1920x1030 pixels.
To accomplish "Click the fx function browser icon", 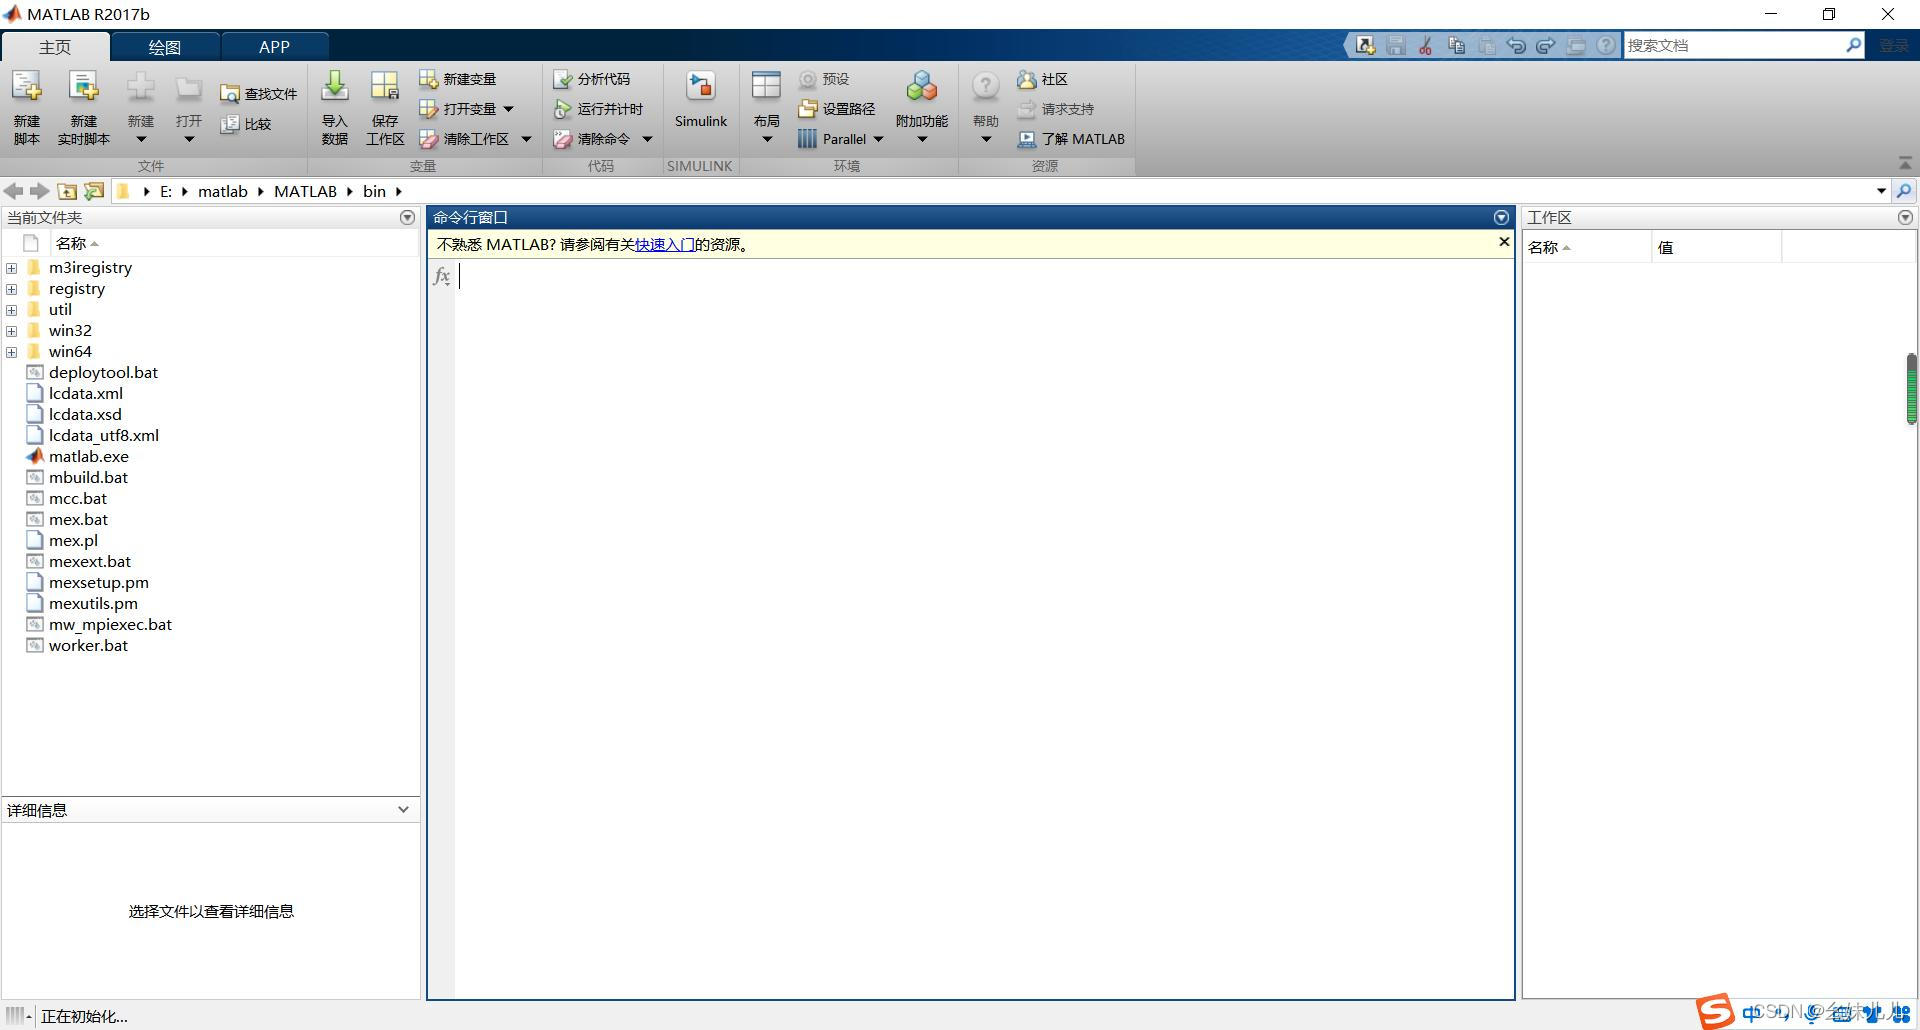I will coord(442,276).
